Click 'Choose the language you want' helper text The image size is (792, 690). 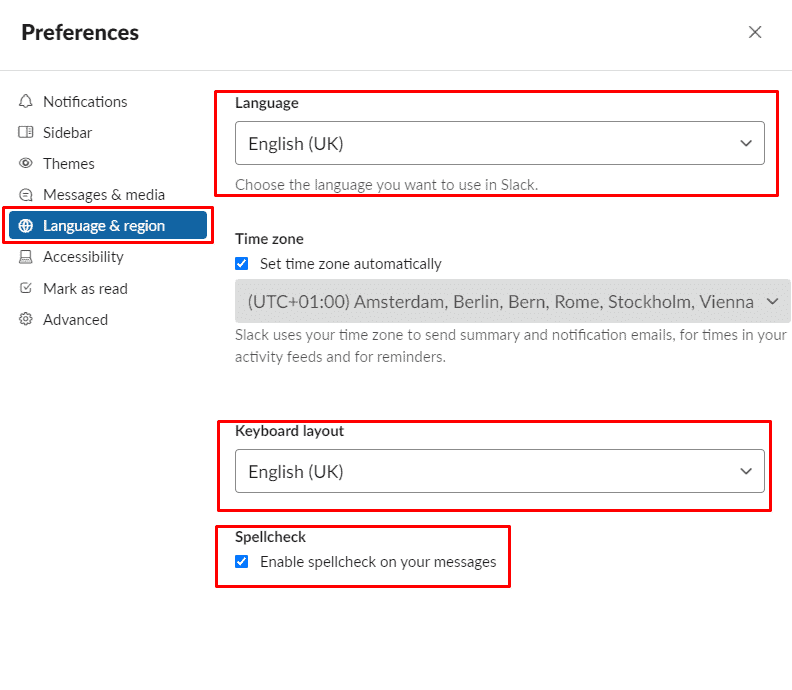click(x=386, y=184)
